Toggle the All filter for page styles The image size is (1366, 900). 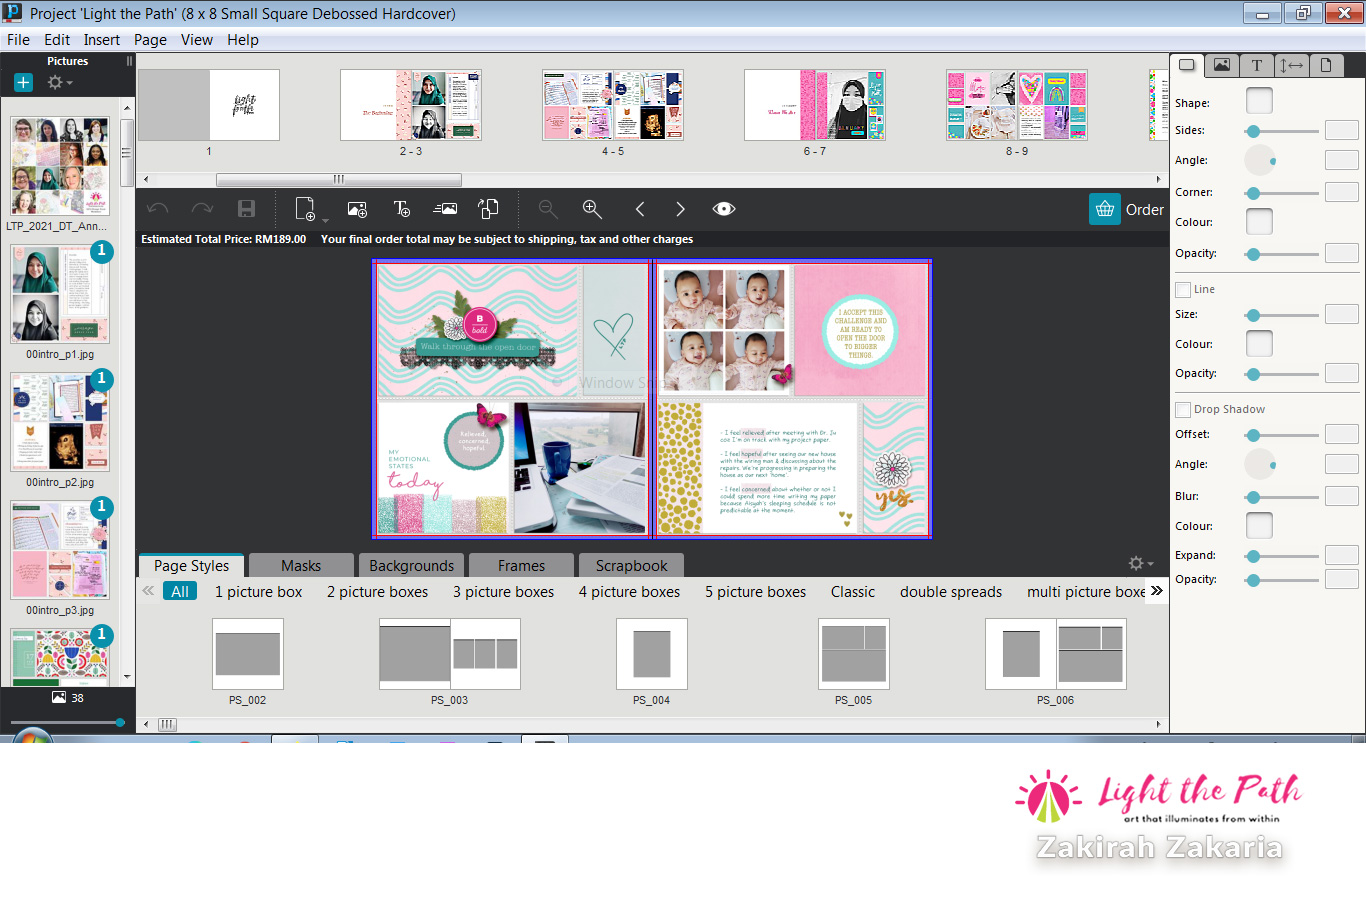pyautogui.click(x=179, y=591)
